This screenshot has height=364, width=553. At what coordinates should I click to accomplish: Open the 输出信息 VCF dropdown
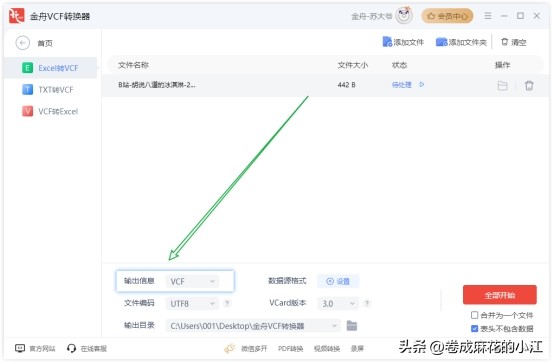tap(192, 281)
